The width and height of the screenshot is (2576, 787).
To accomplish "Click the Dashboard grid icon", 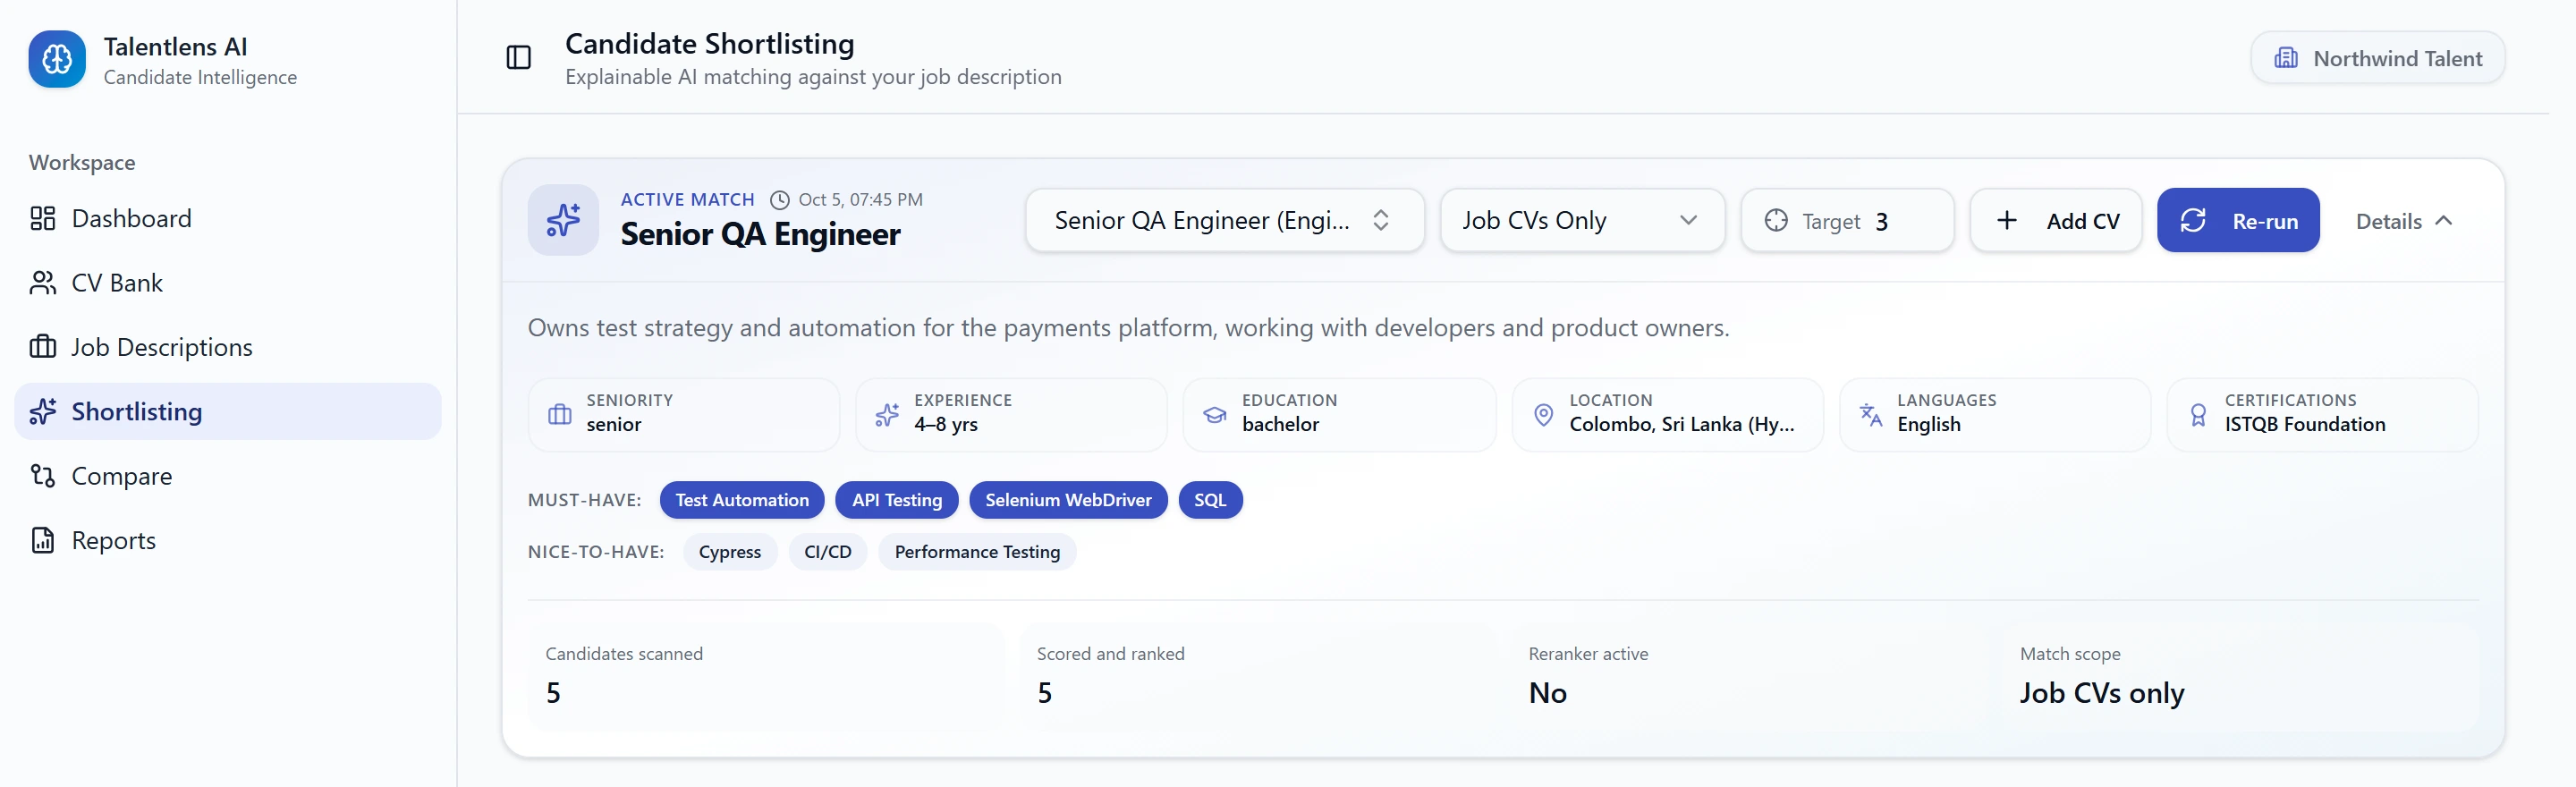I will 43,218.
